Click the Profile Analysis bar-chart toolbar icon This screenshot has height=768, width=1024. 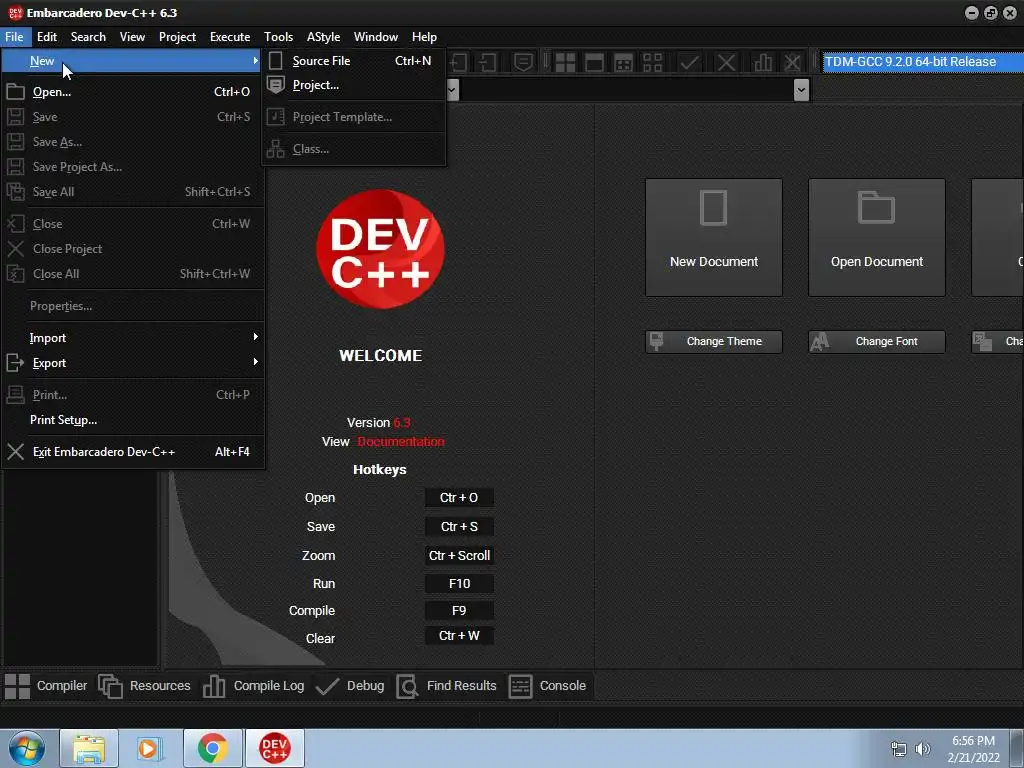[x=763, y=63]
